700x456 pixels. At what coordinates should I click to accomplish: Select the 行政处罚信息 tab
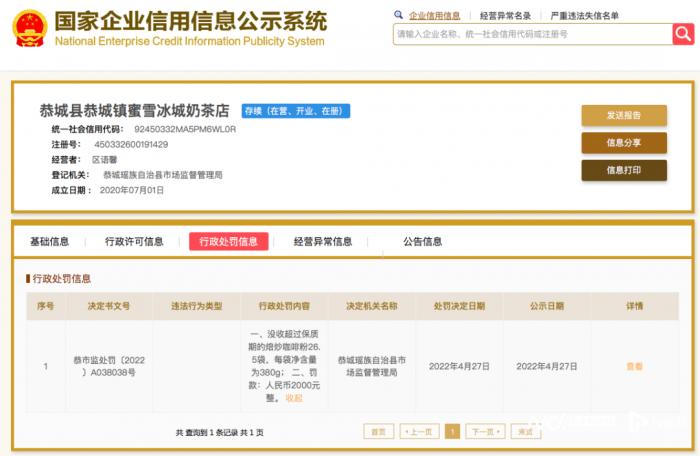click(229, 242)
